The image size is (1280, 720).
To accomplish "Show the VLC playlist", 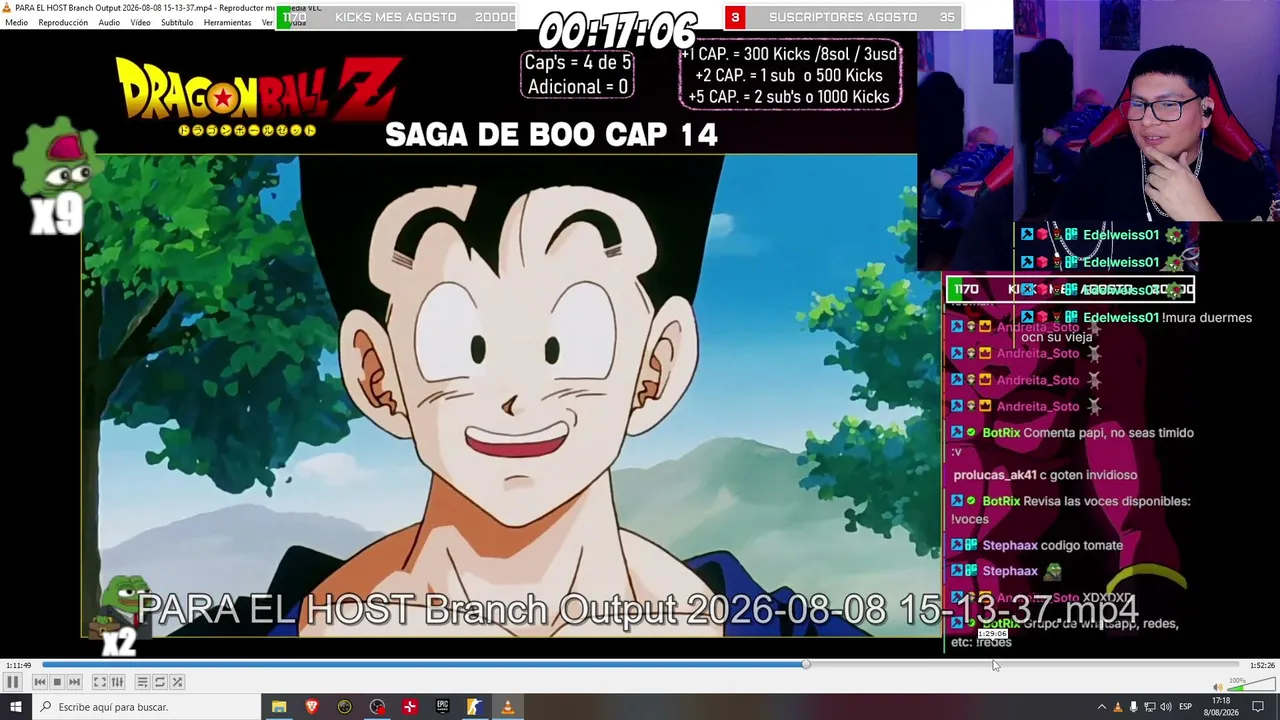I will pyautogui.click(x=143, y=682).
